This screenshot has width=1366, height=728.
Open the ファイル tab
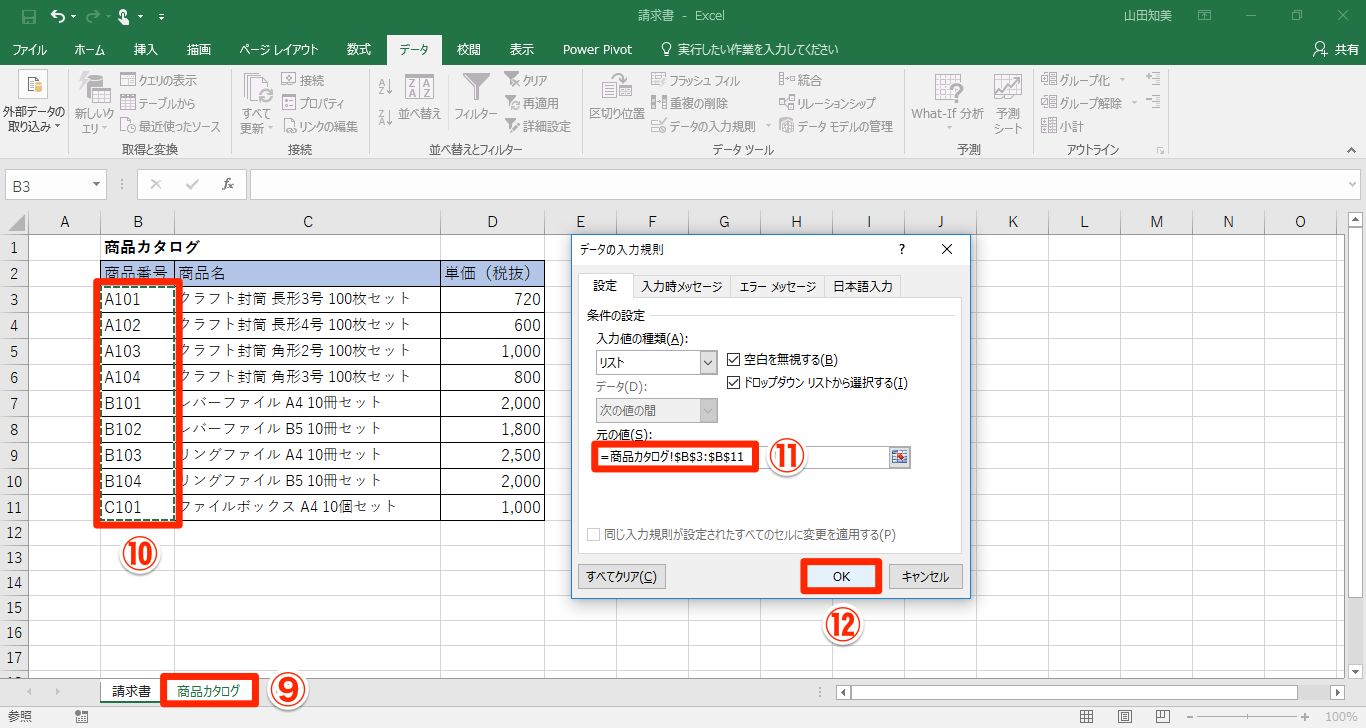[x=30, y=49]
